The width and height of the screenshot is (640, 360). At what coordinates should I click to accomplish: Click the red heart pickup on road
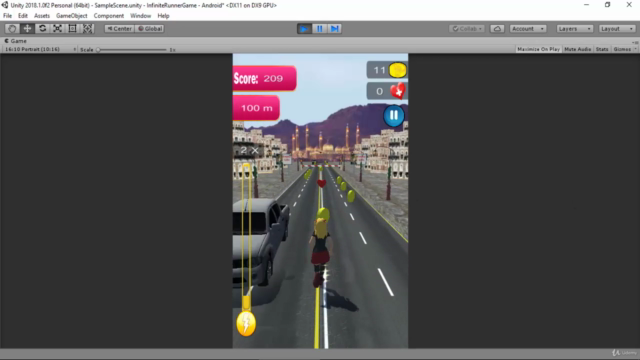(x=322, y=183)
